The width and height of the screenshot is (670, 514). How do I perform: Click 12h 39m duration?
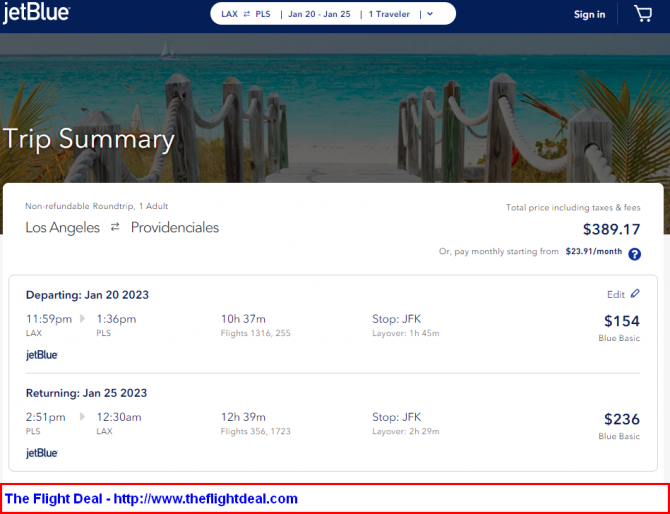[x=243, y=417]
